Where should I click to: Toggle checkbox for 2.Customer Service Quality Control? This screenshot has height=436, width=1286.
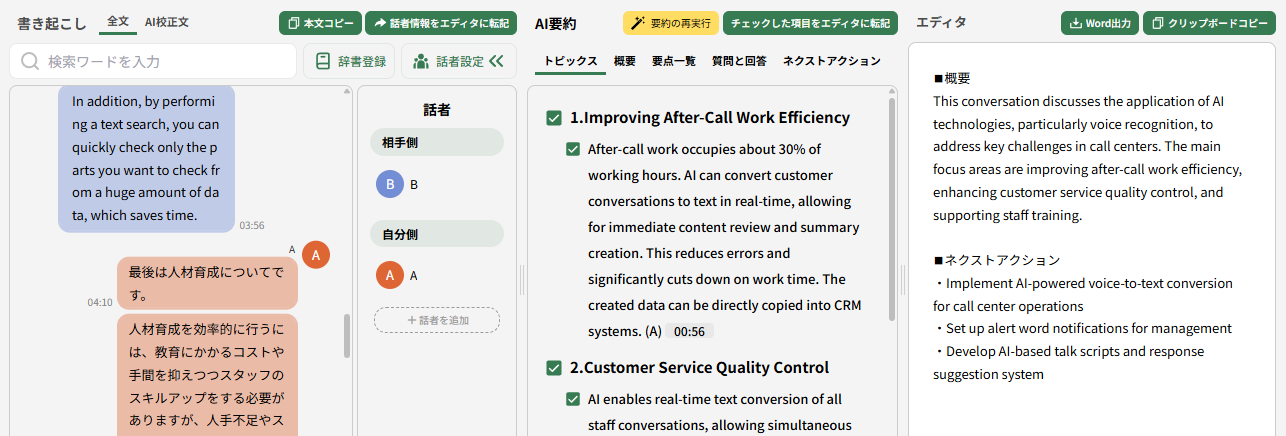(554, 368)
